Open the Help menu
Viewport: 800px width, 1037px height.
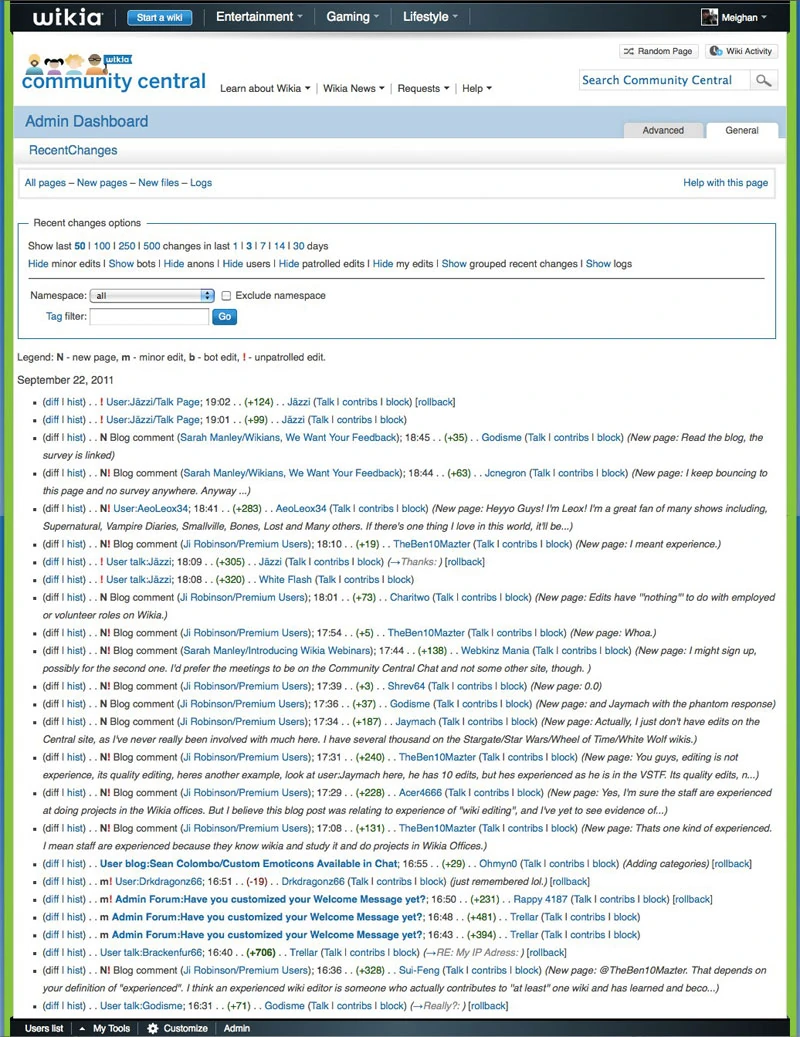coord(477,88)
